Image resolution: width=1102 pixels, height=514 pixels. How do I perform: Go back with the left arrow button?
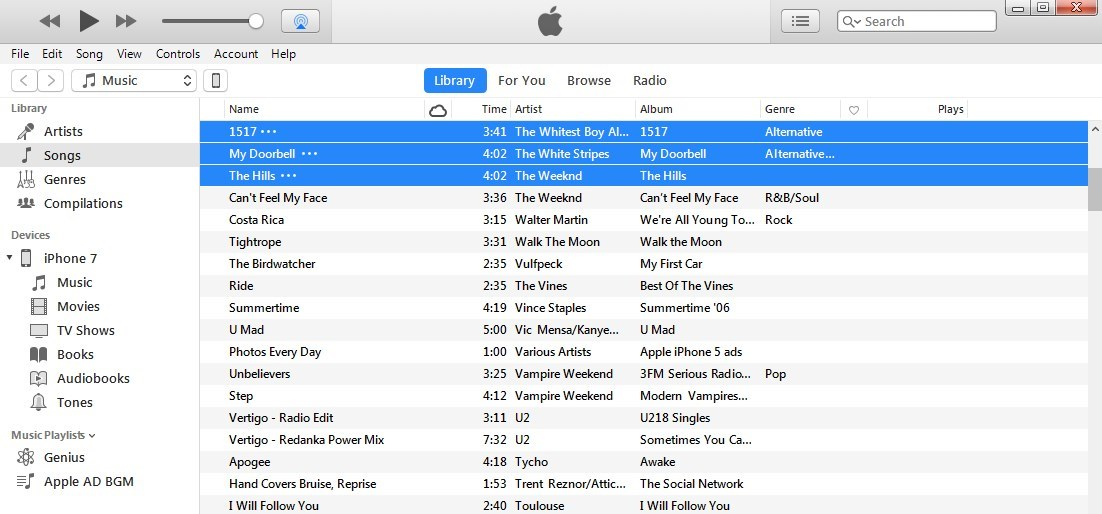coord(24,80)
